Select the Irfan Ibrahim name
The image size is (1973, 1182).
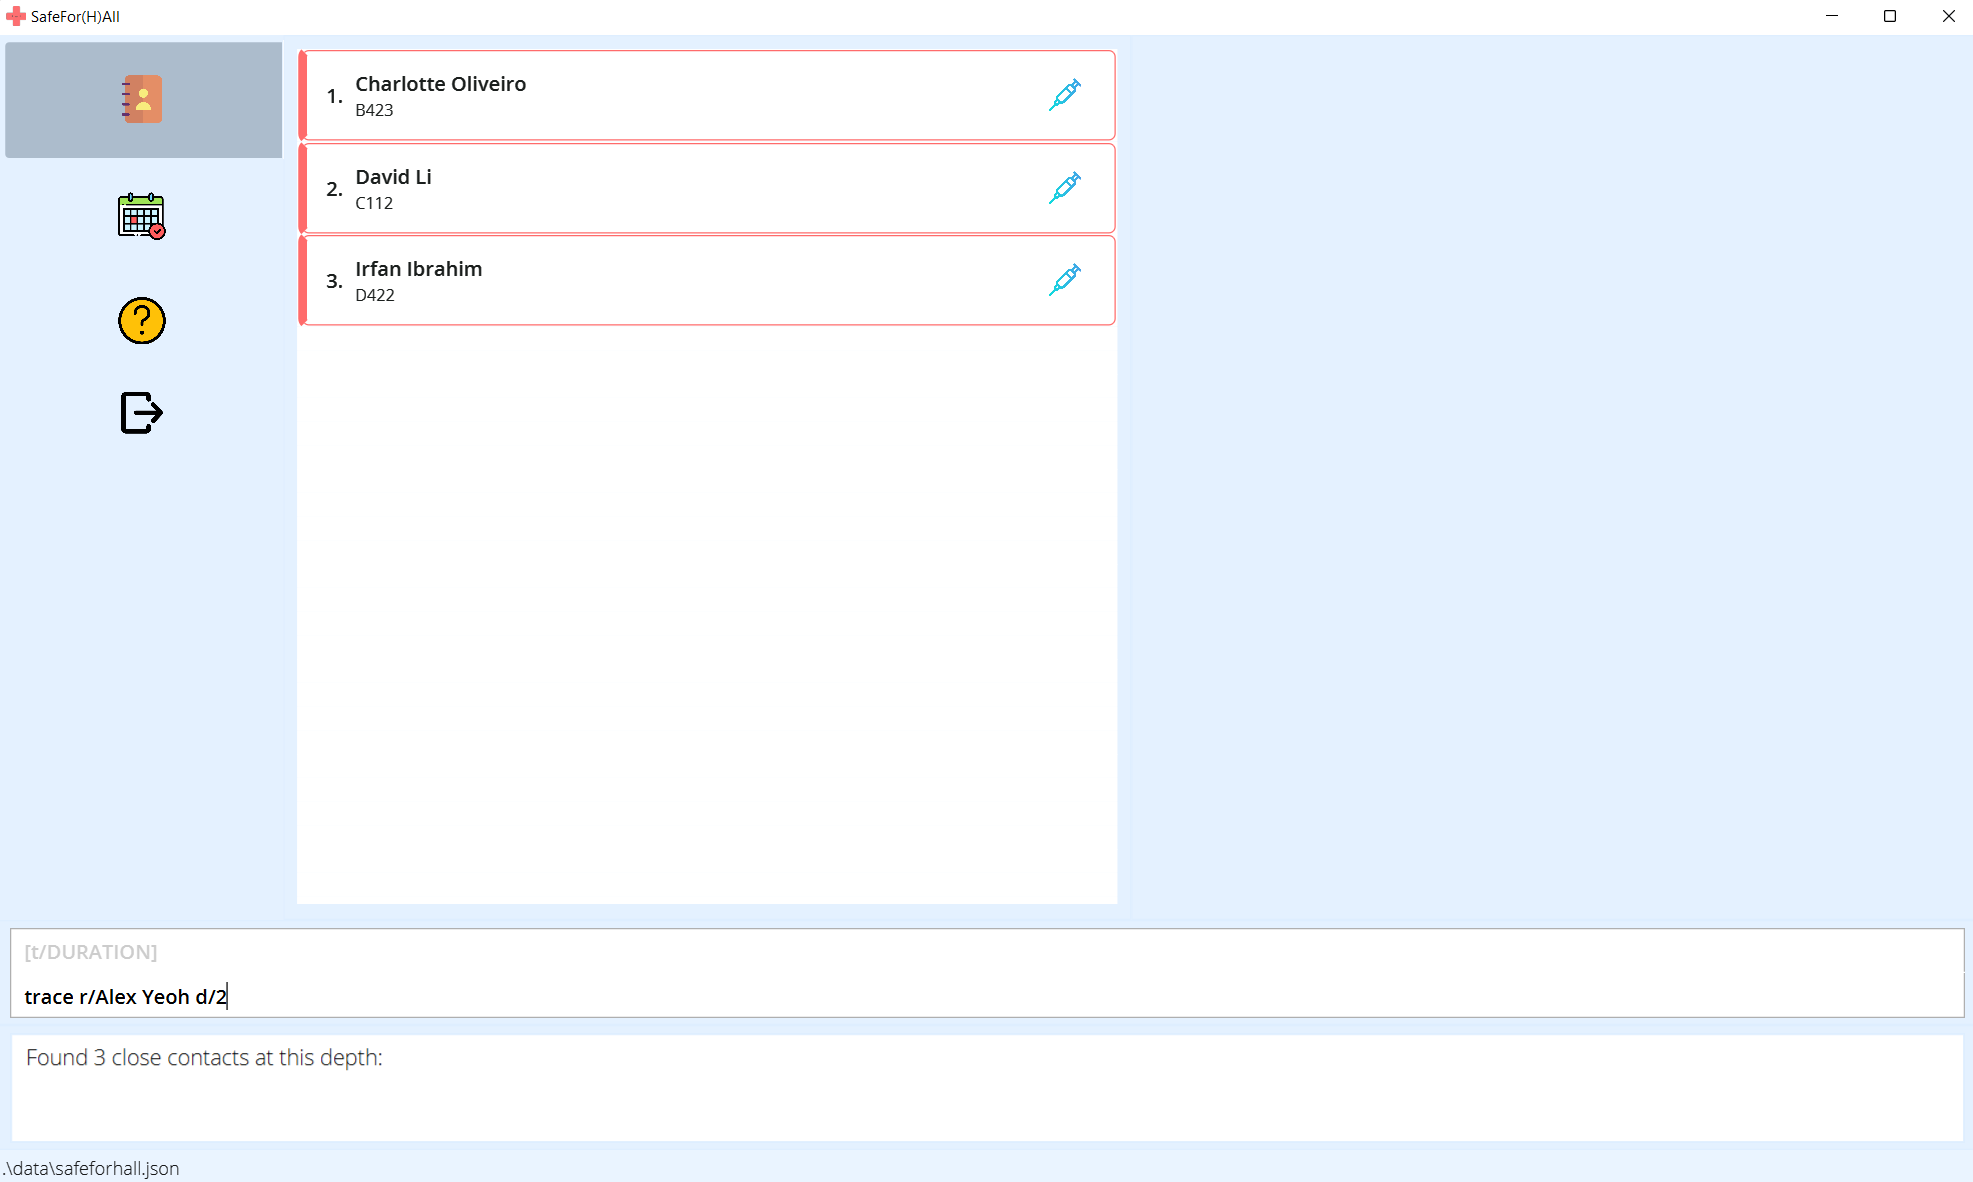418,269
